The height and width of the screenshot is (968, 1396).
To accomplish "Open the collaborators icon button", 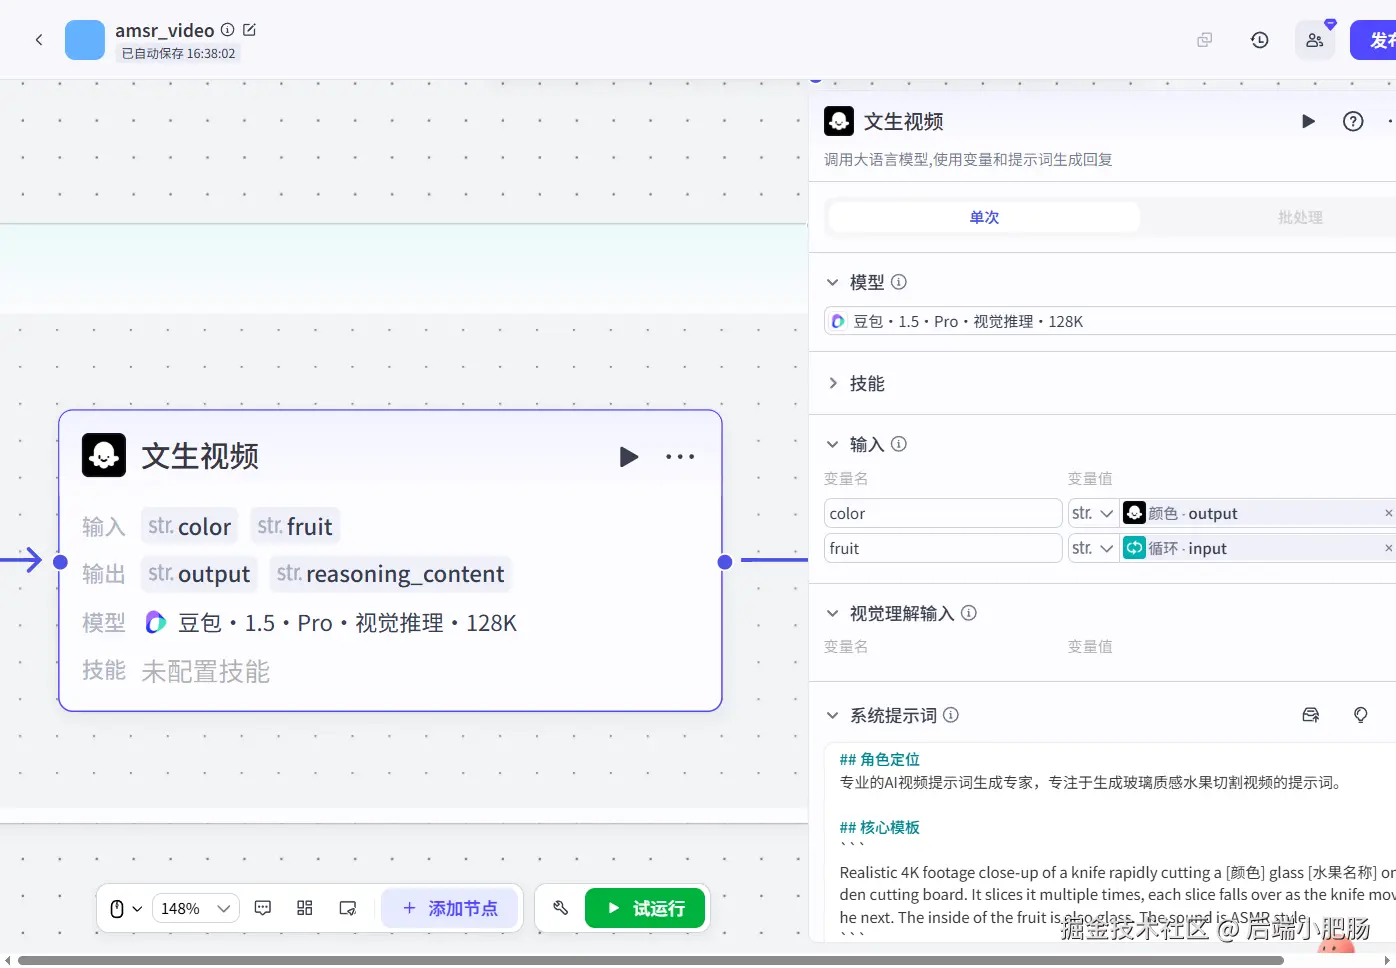I will [1315, 40].
